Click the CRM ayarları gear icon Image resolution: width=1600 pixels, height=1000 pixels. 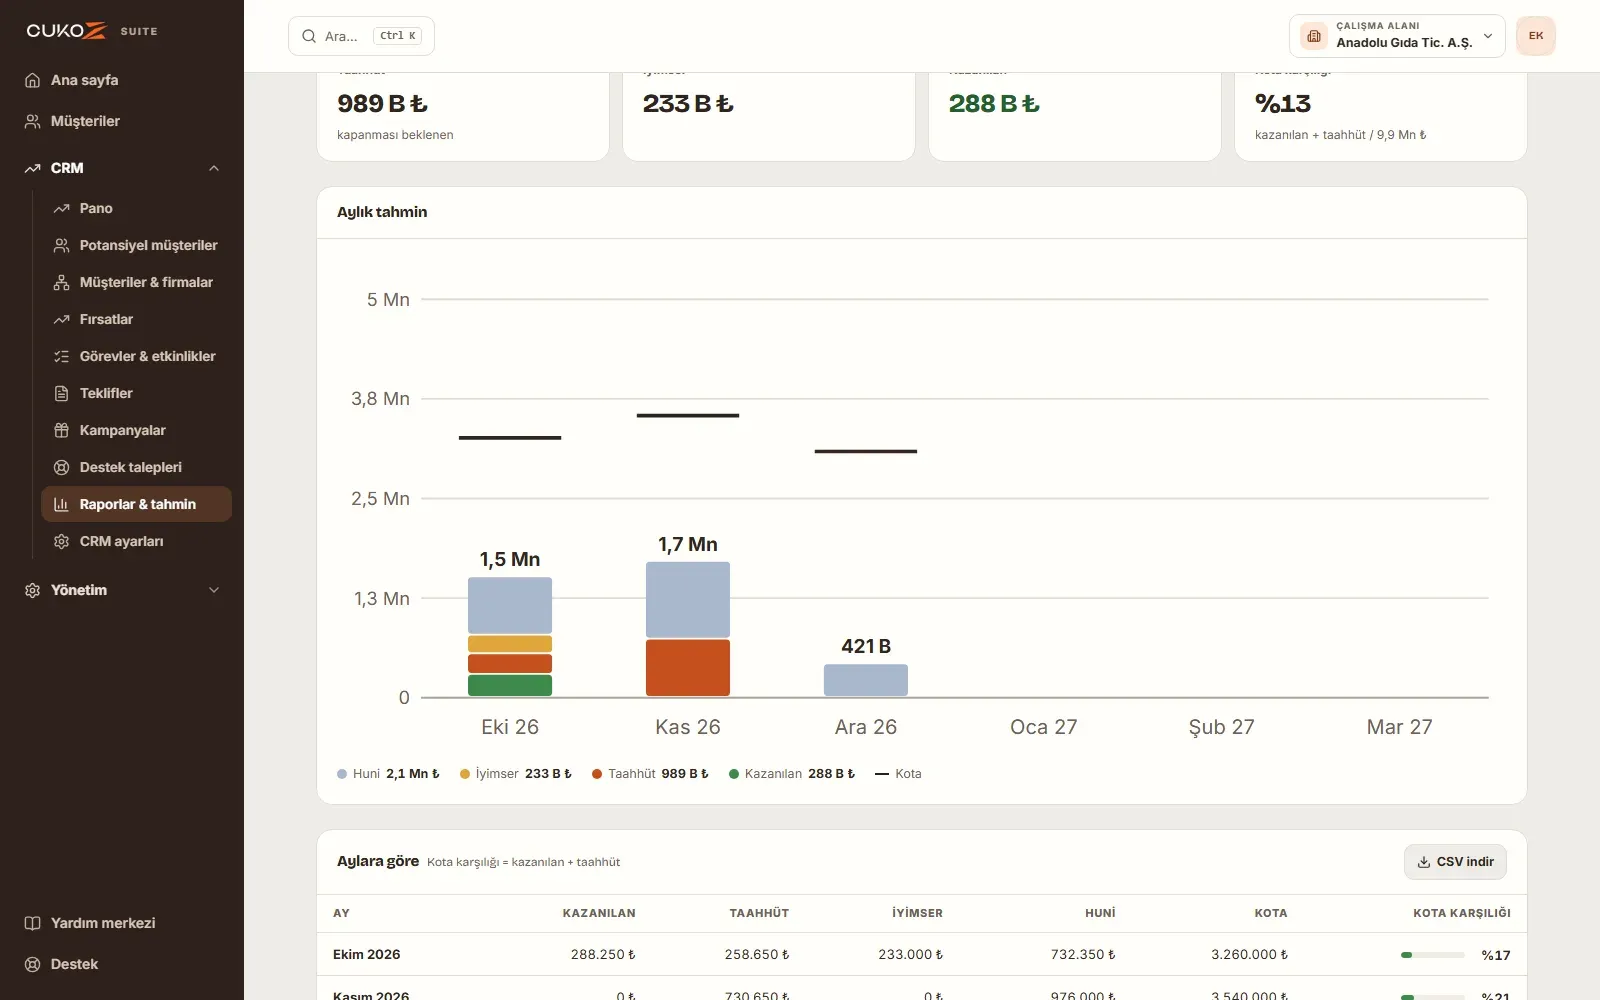click(61, 541)
